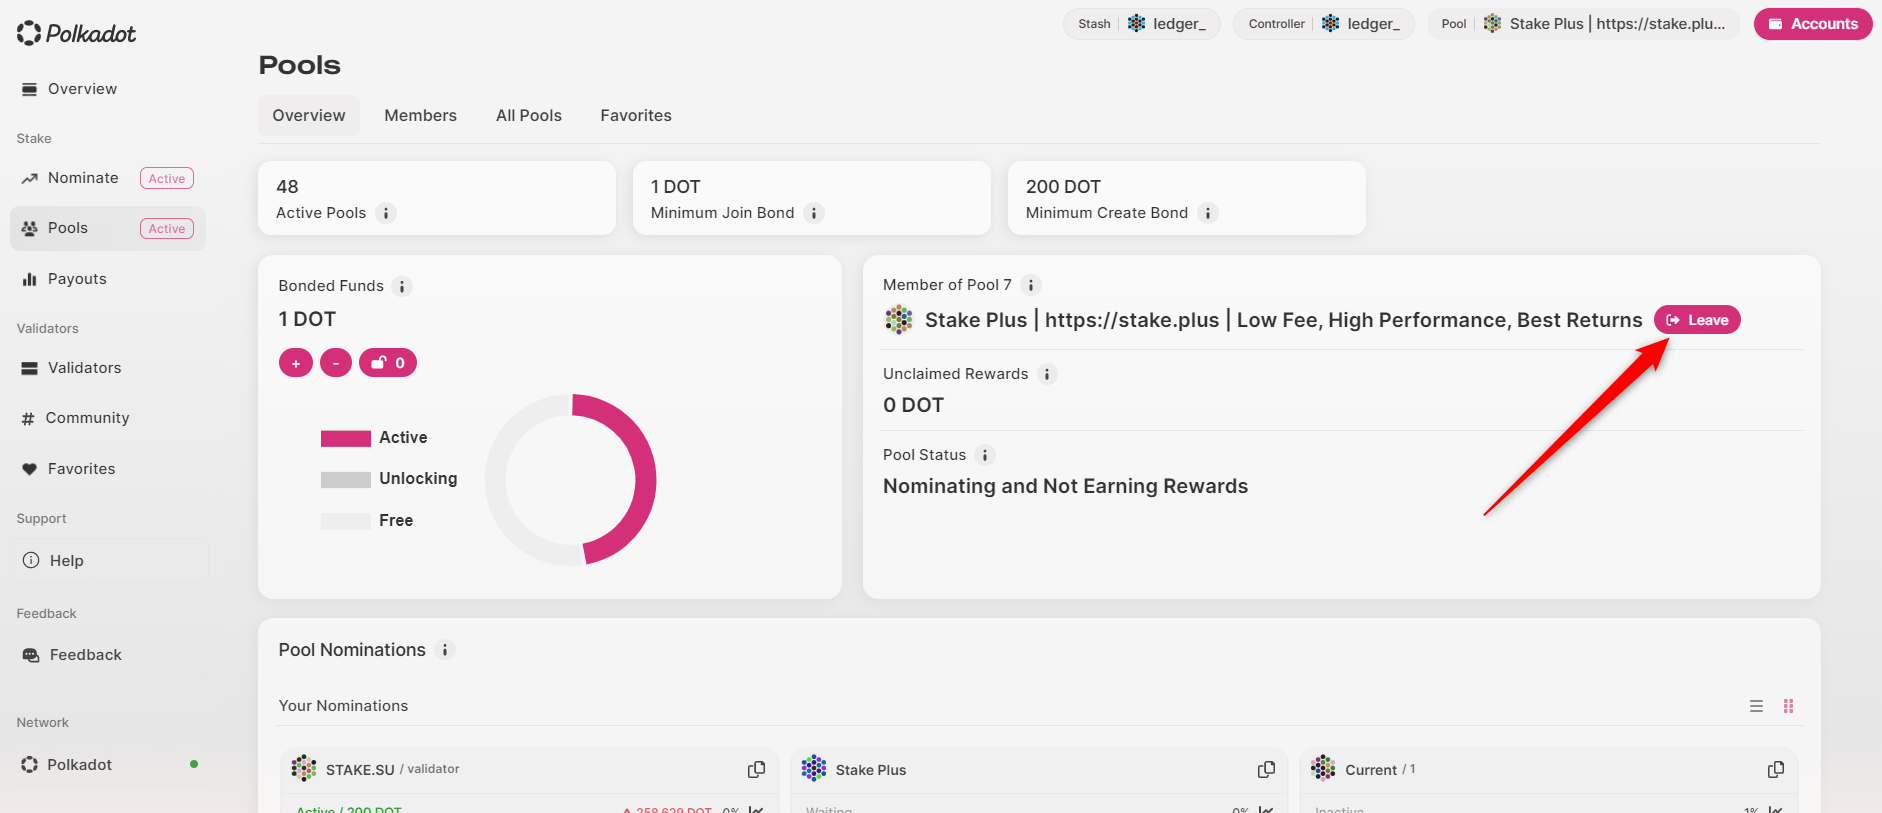Image resolution: width=1882 pixels, height=813 pixels.
Task: Click the Stash ledger_ account chip
Action: tap(1141, 24)
